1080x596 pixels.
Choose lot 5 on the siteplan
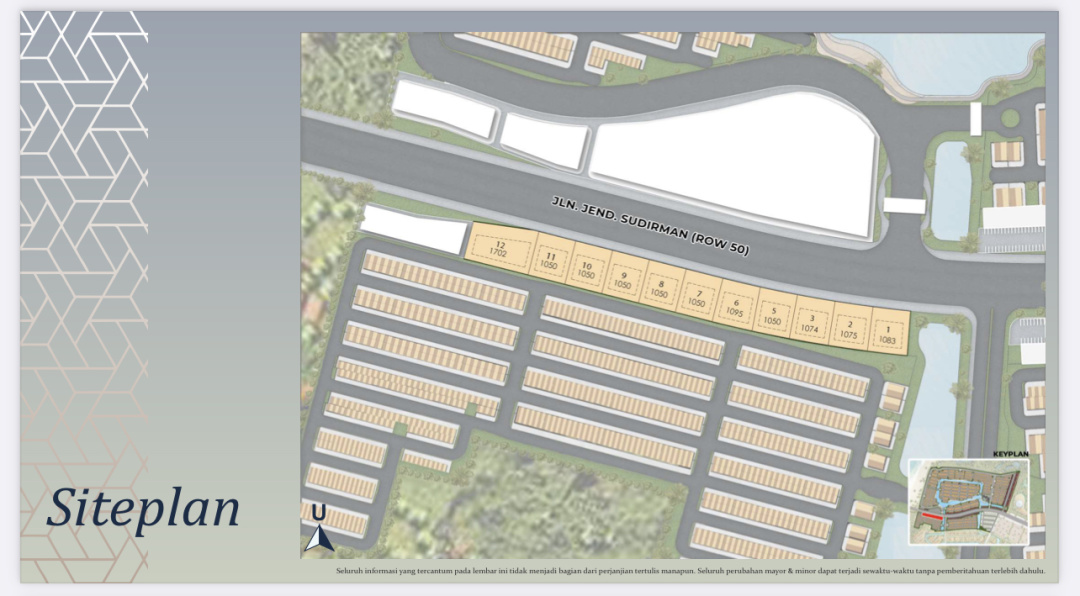click(x=771, y=317)
